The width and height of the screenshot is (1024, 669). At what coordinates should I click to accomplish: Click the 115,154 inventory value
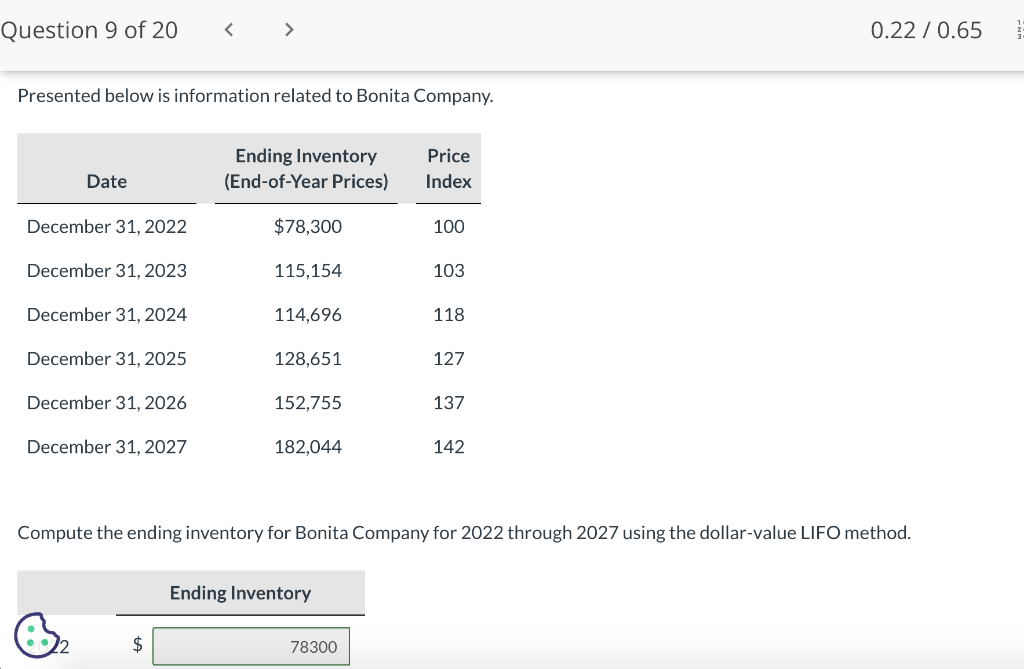[308, 270]
